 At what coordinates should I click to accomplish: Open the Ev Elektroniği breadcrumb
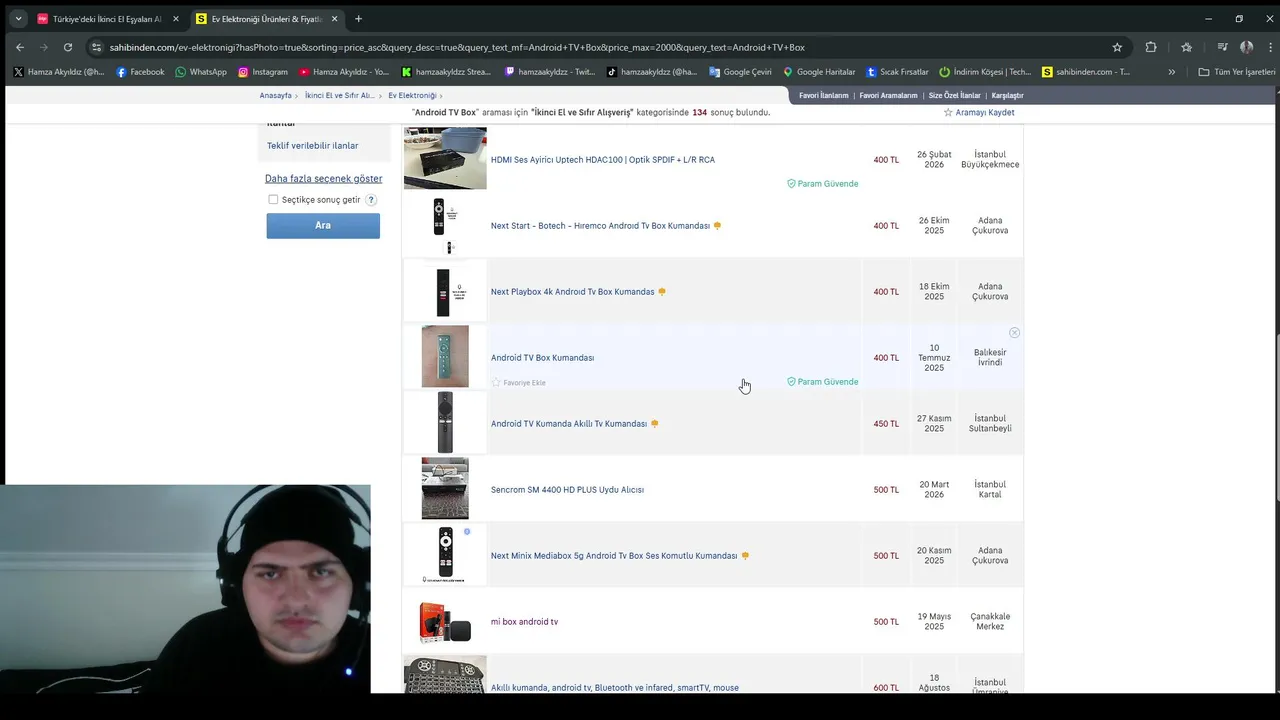[412, 96]
